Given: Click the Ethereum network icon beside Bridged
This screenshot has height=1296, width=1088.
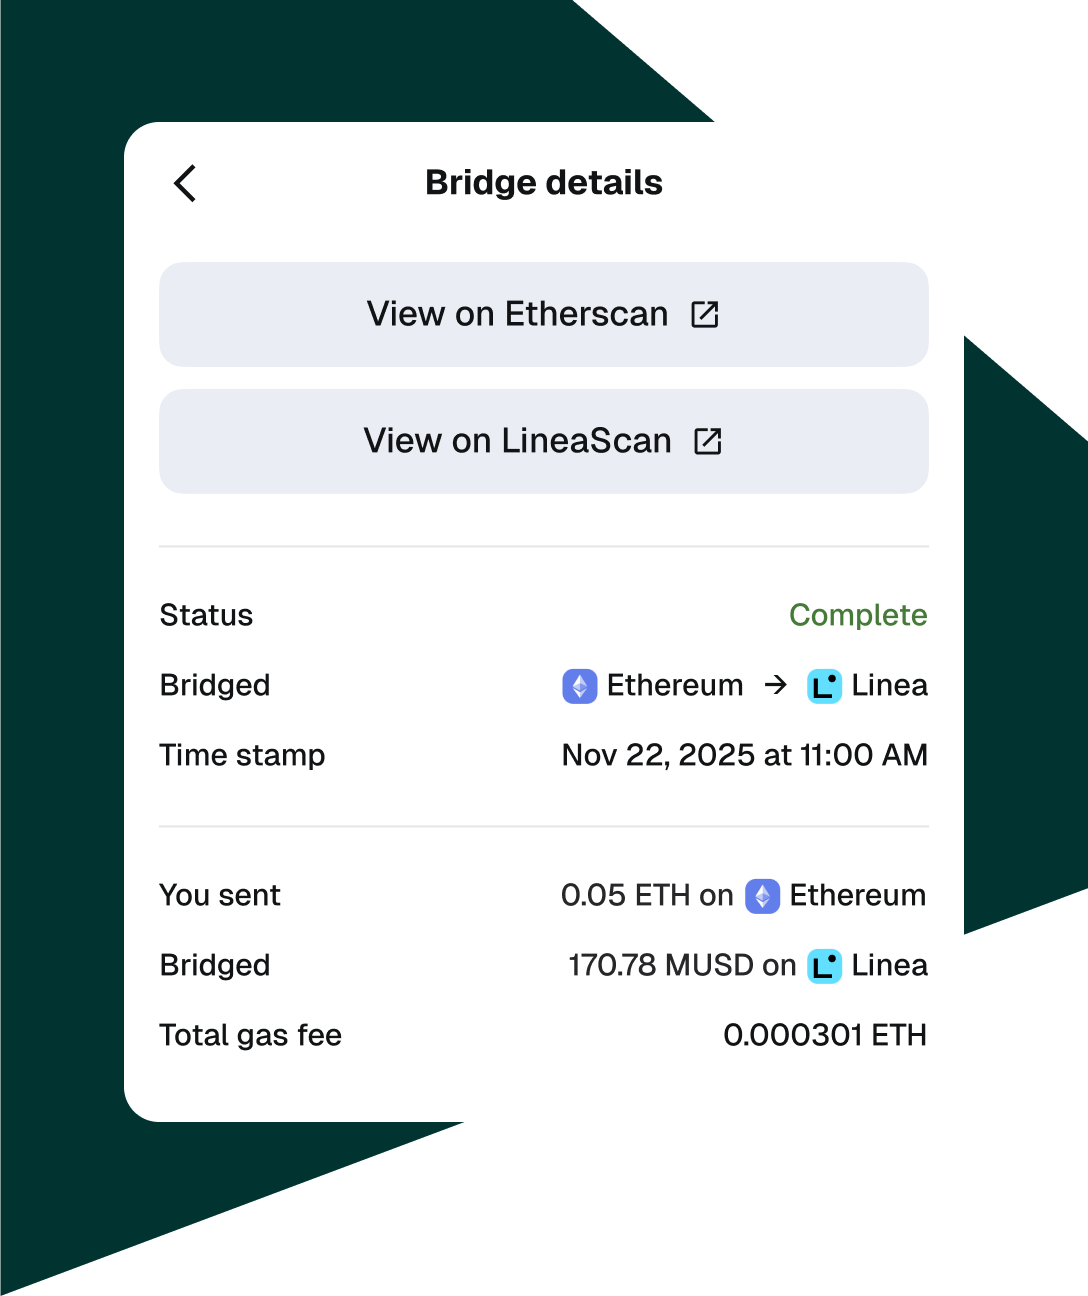Looking at the screenshot, I should point(579,686).
